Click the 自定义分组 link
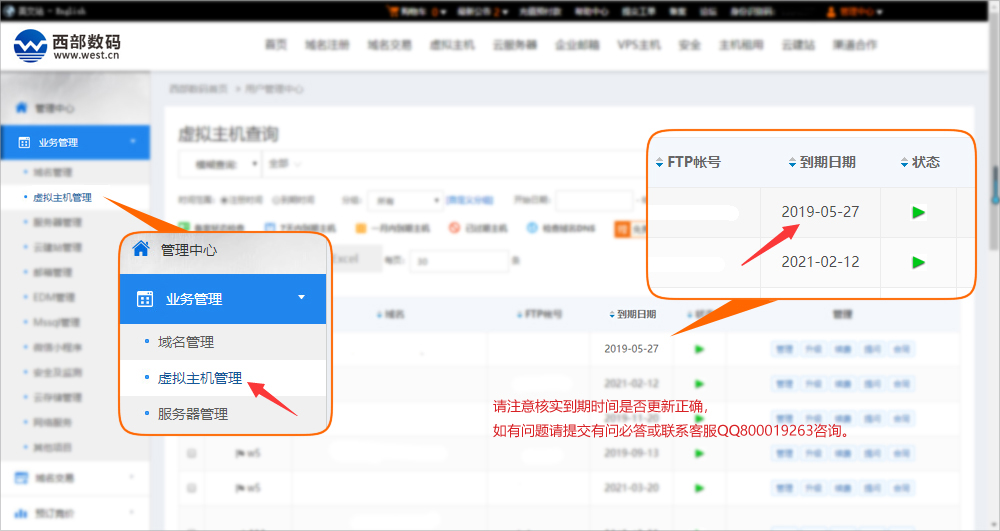The image size is (1000, 531). (469, 200)
